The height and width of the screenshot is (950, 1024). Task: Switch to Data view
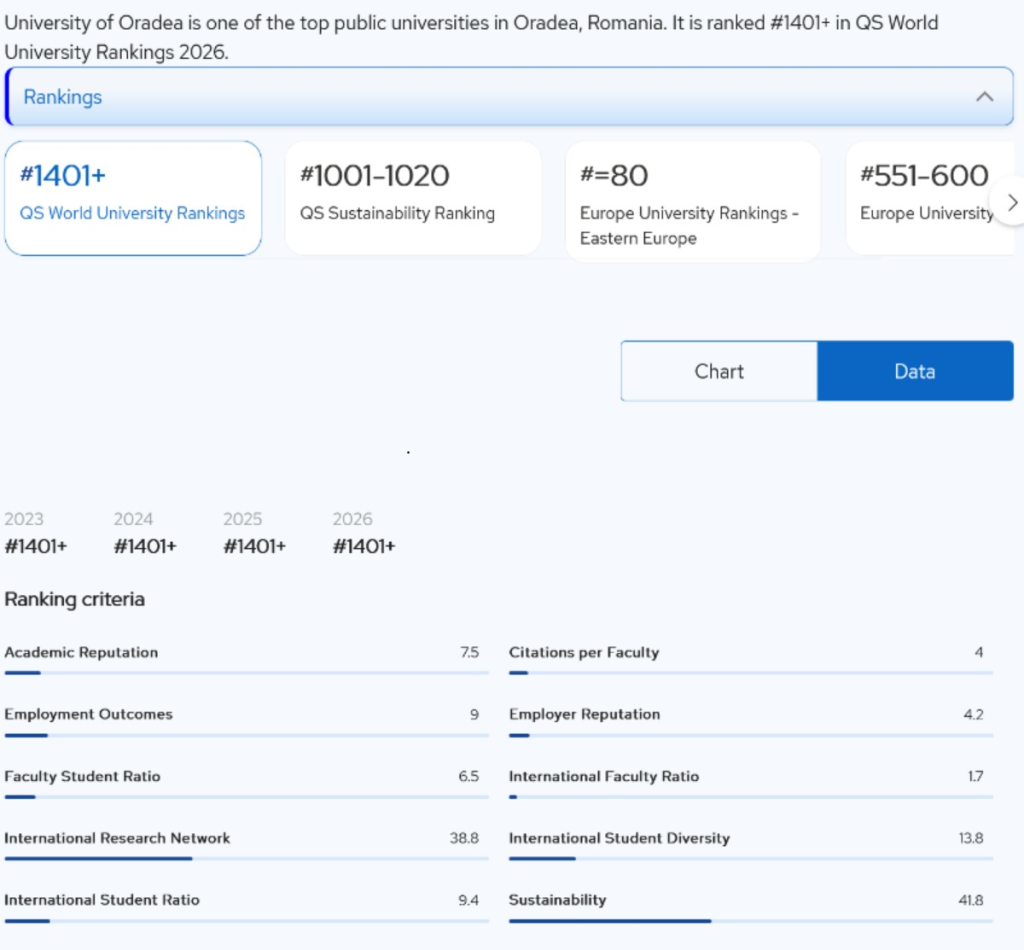pos(915,371)
